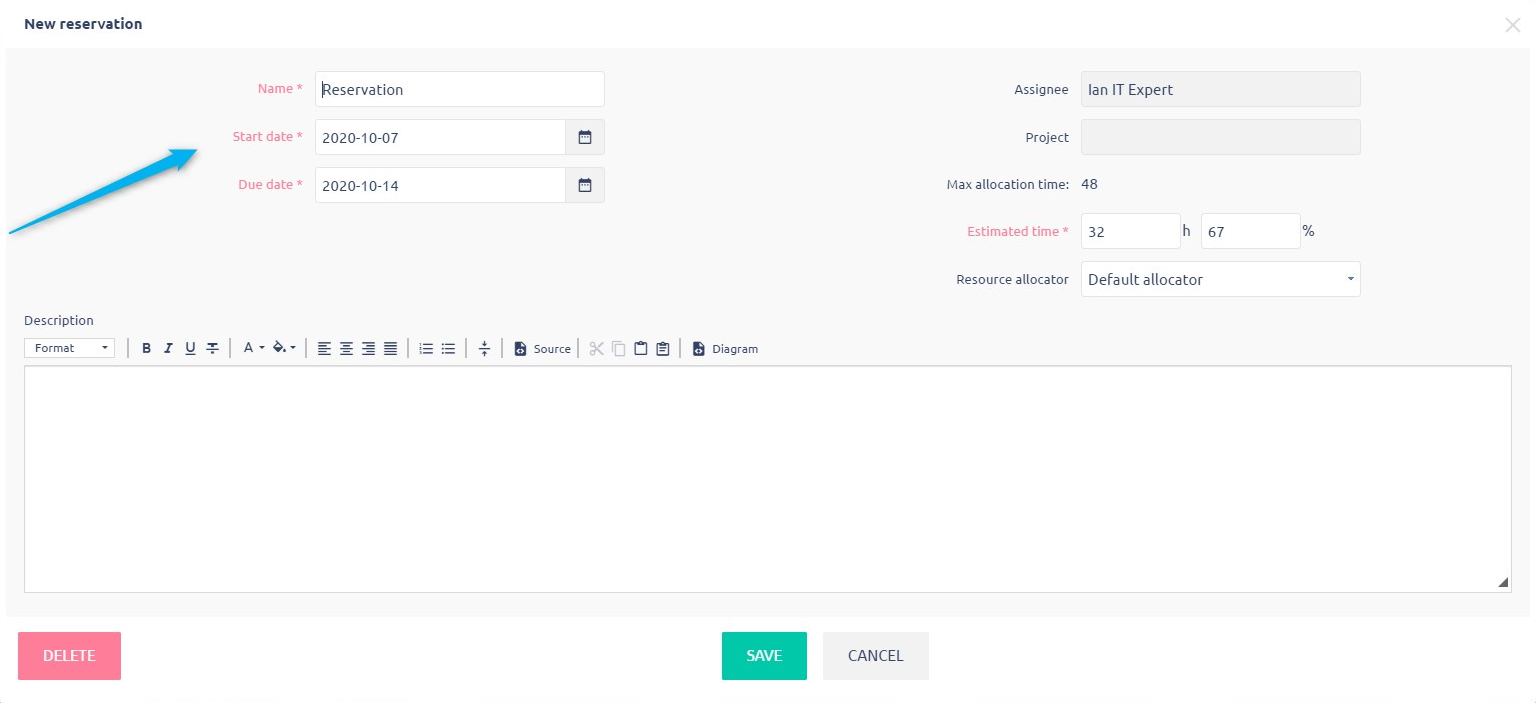The height and width of the screenshot is (703, 1536).
Task: Apply underline formatting in the editor
Action: 190,349
